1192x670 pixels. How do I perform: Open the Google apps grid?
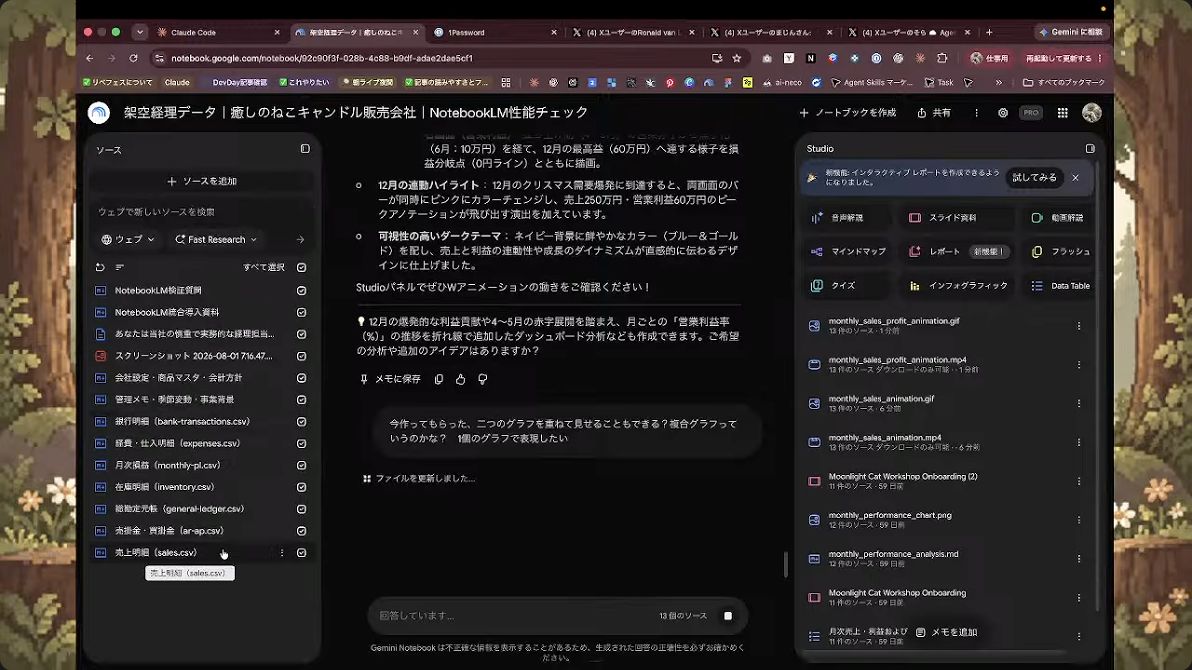pos(1062,113)
